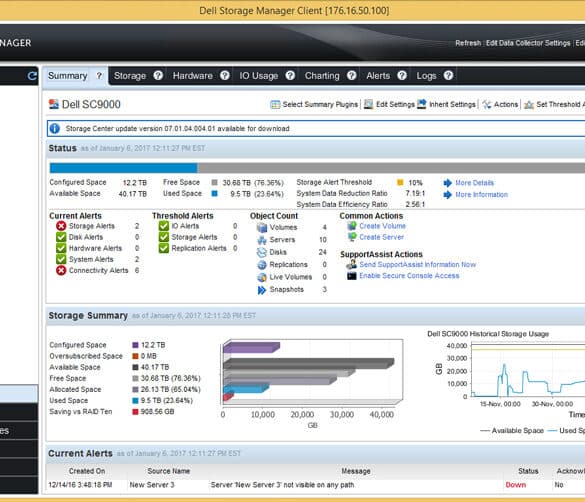The image size is (585, 502).
Task: Click the purple Configured Space swatch
Action: pos(135,345)
